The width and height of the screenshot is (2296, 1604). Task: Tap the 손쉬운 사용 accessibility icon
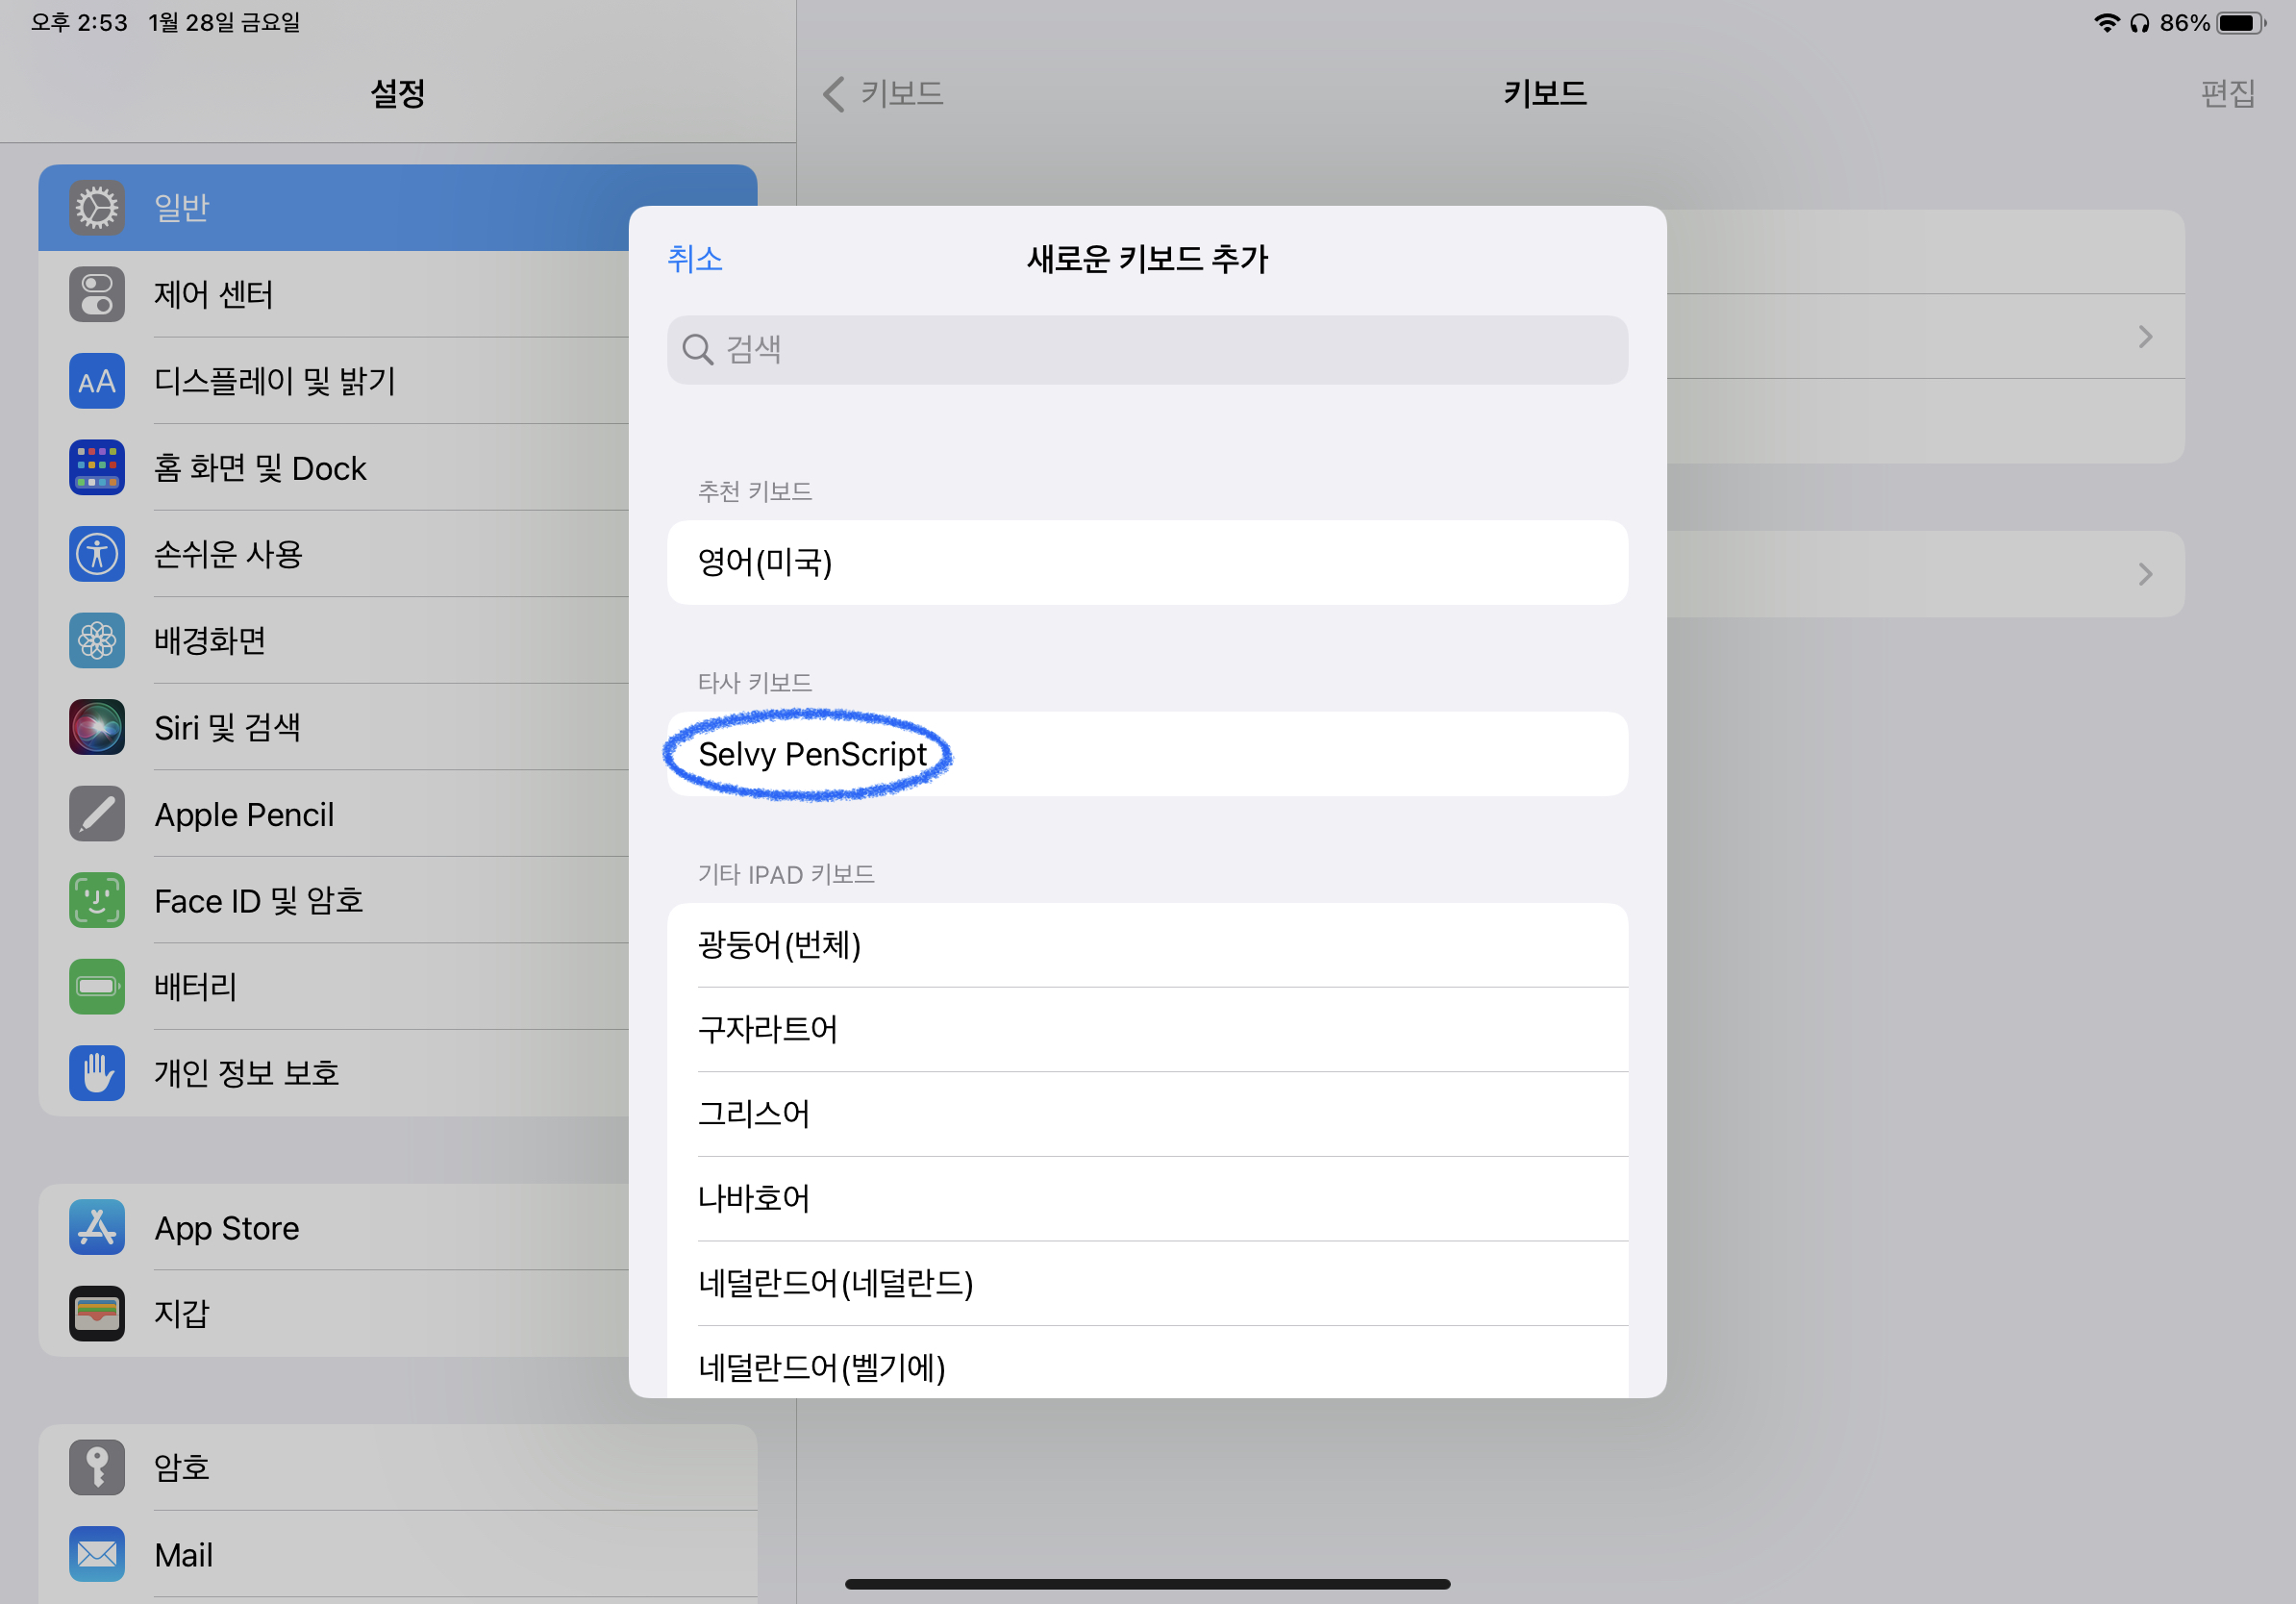(x=97, y=554)
